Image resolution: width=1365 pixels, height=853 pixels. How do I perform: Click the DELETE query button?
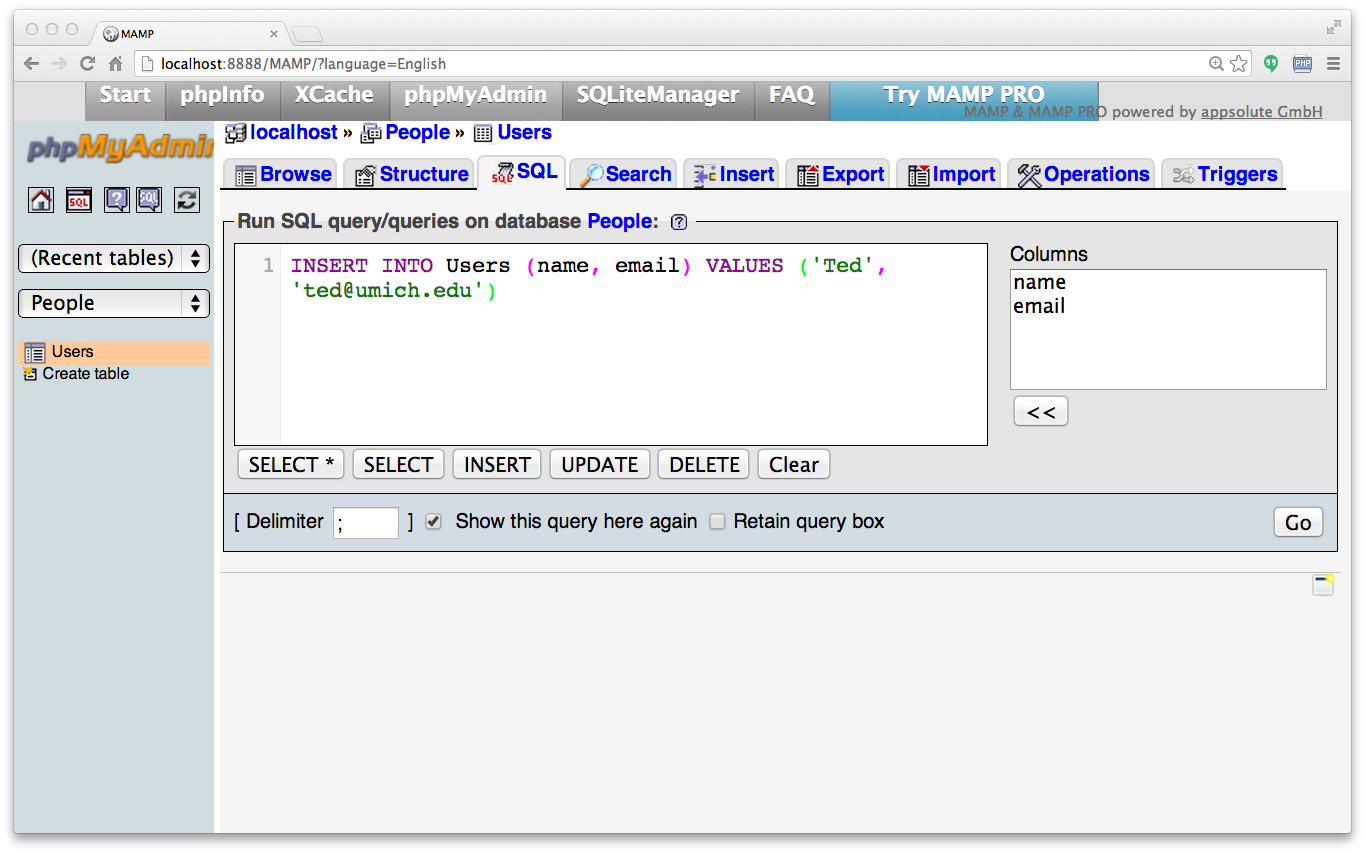tap(704, 465)
